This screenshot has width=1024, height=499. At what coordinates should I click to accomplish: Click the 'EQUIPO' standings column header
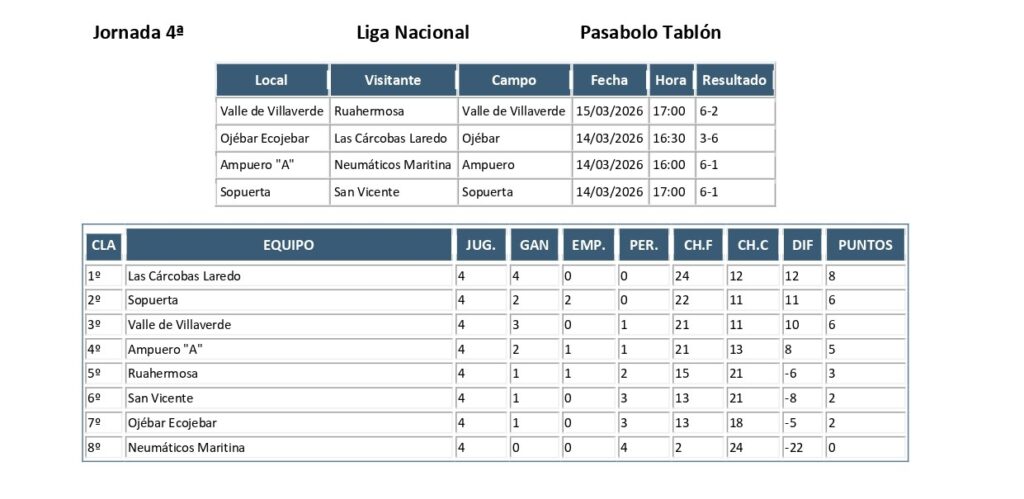(x=289, y=245)
